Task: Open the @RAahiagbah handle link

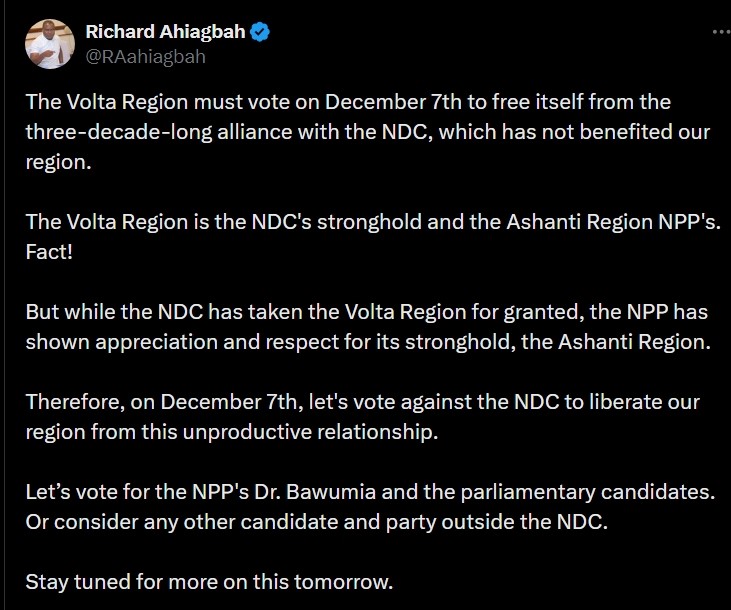Action: coord(146,56)
